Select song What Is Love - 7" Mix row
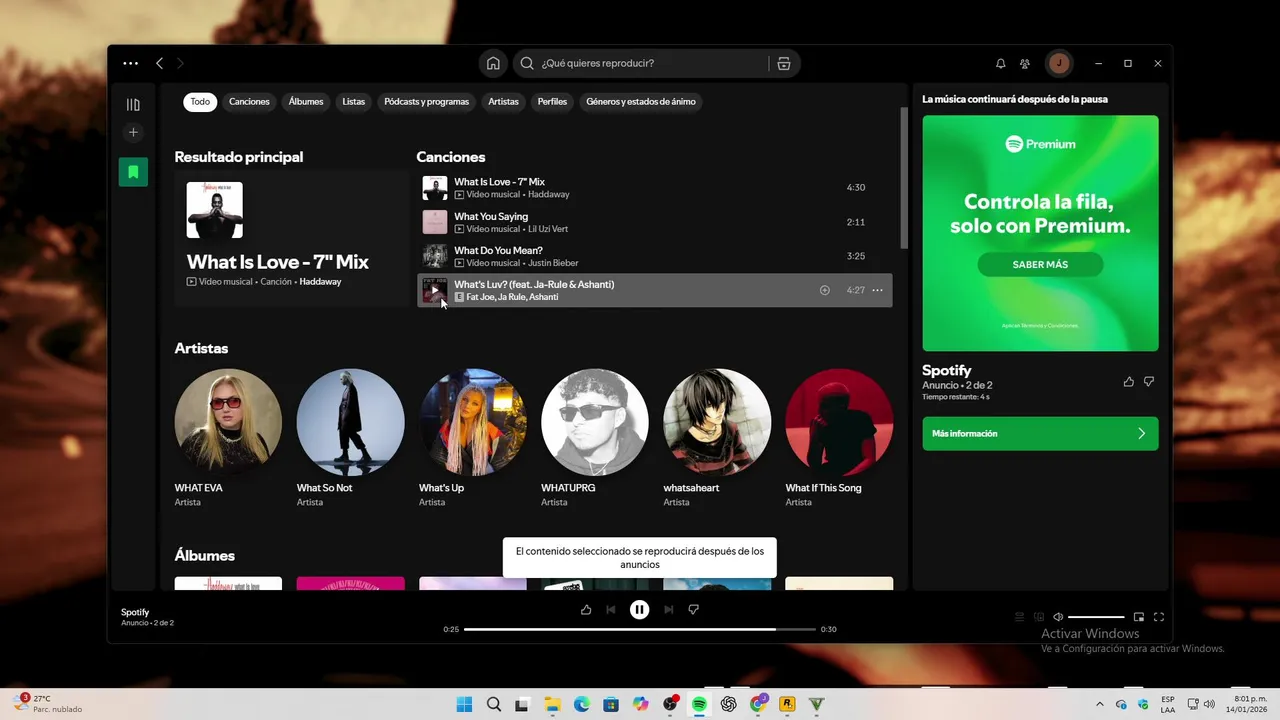This screenshot has width=1280, height=720. pyautogui.click(x=655, y=187)
